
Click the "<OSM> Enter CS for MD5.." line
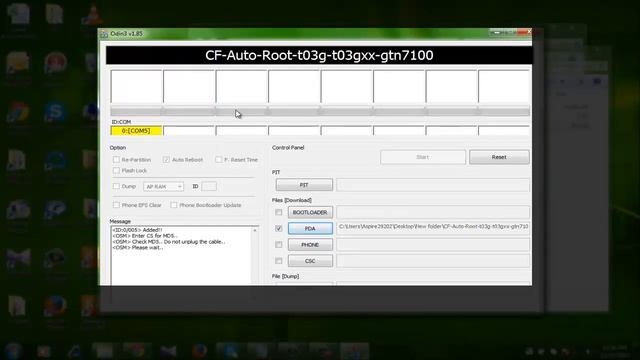(x=145, y=236)
